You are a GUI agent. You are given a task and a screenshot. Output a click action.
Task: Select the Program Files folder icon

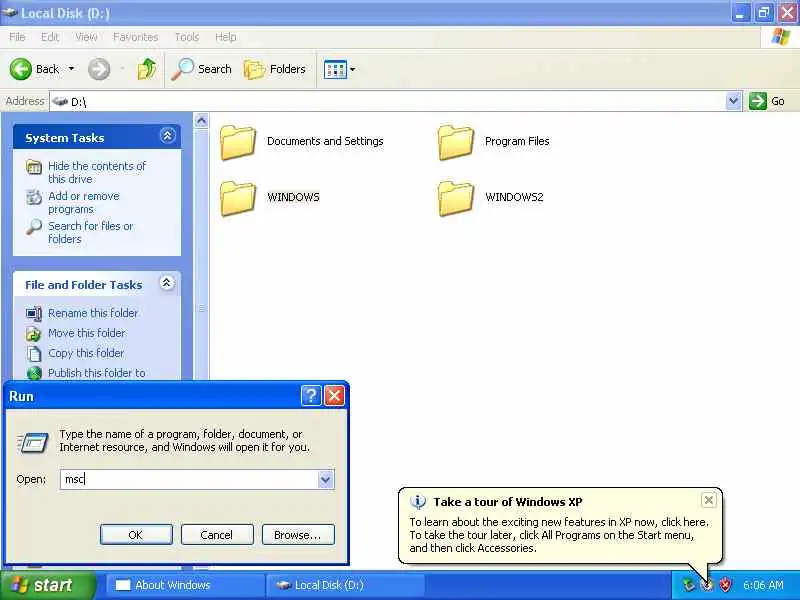(456, 142)
